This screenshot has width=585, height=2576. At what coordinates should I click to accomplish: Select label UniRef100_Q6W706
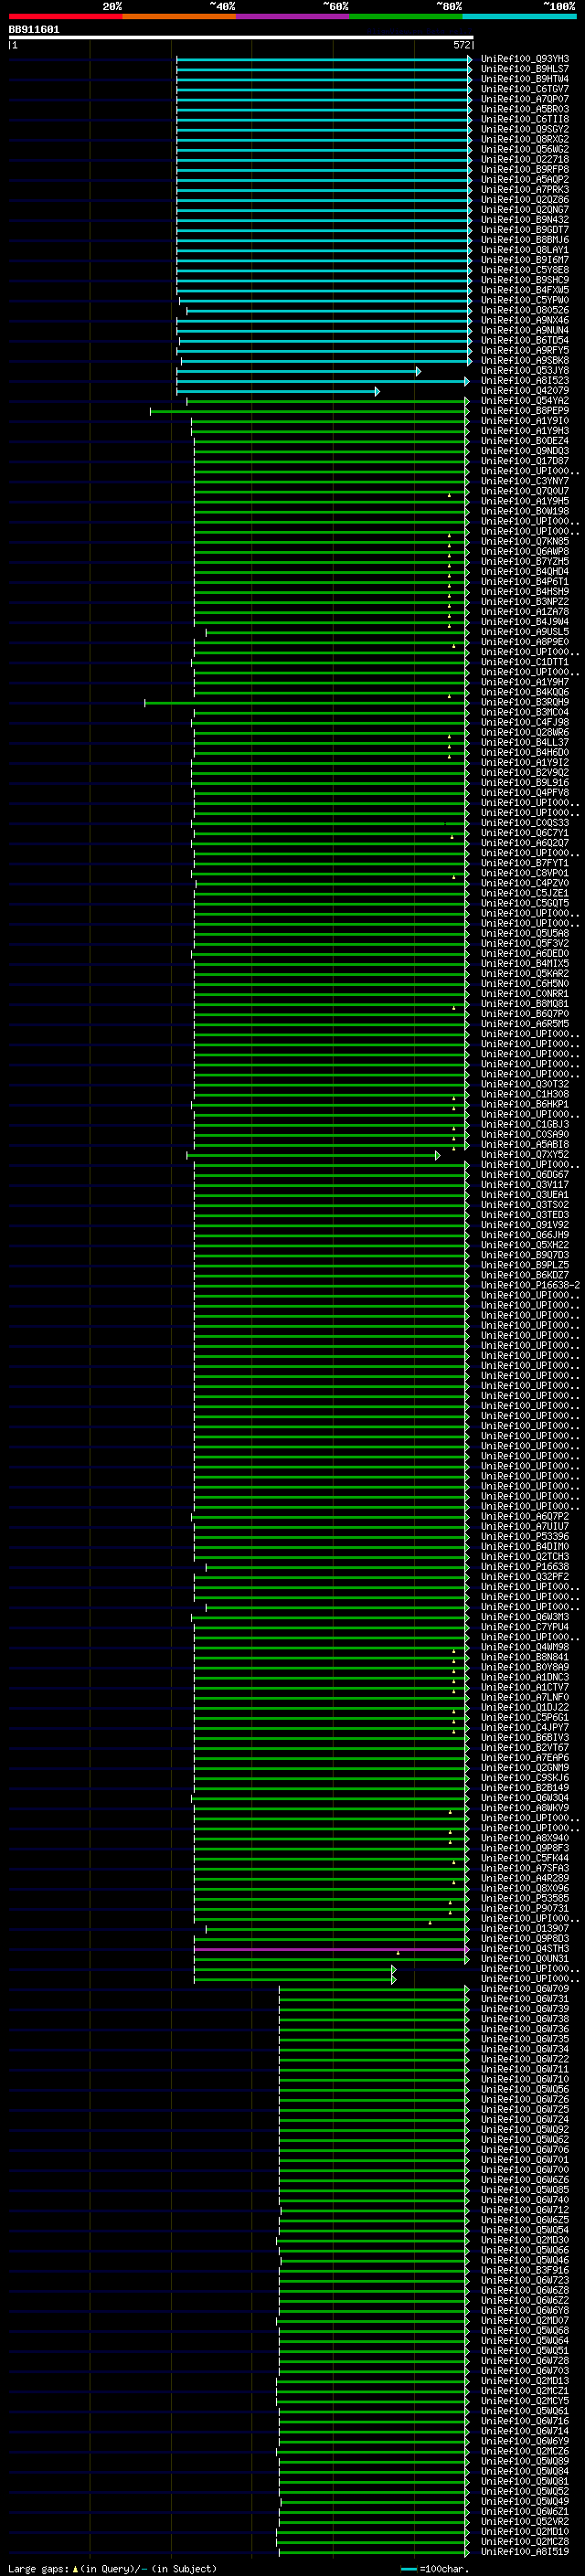(525, 2149)
